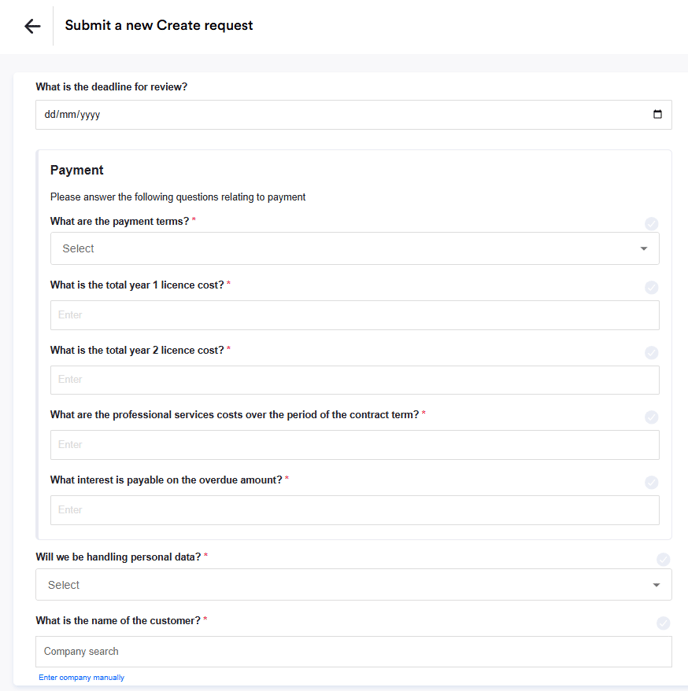Click the back arrow icon
Viewport: 688px width, 691px height.
click(x=33, y=27)
